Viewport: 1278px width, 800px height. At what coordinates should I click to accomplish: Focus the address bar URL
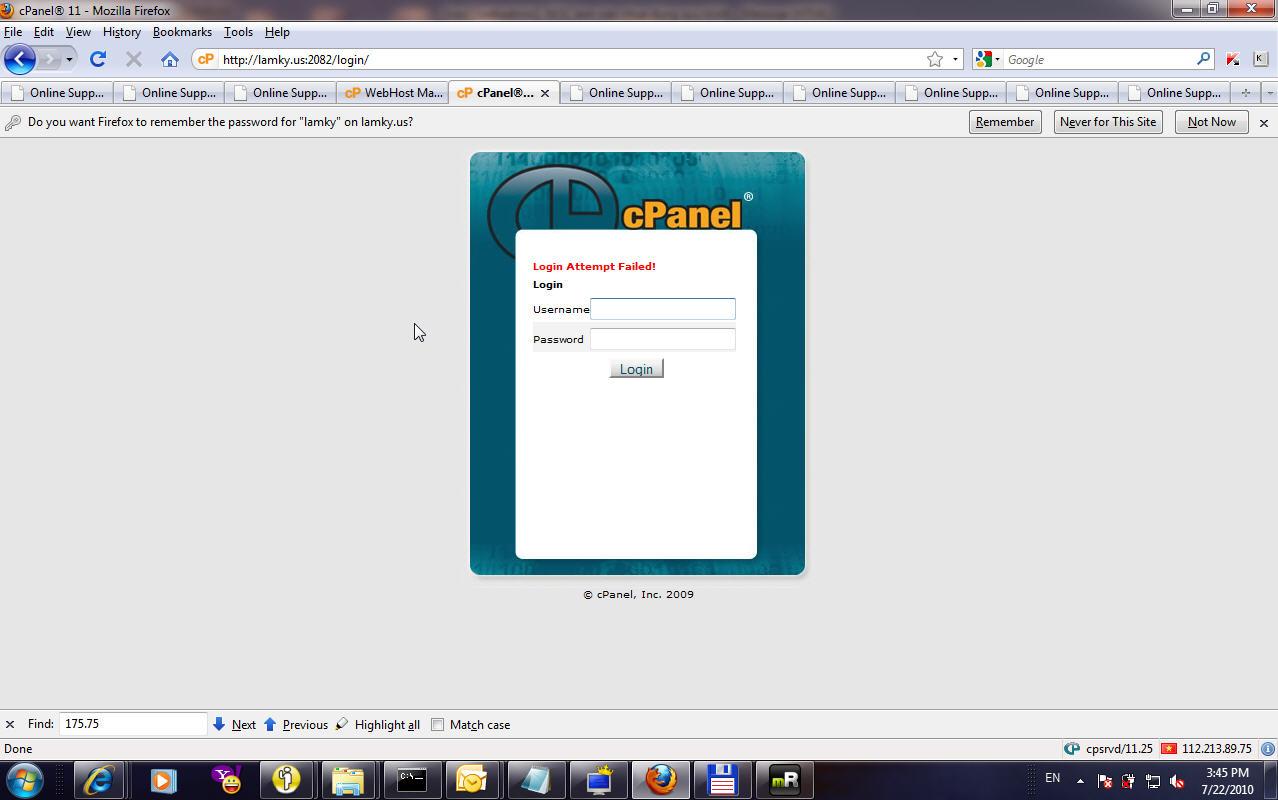[x=570, y=59]
